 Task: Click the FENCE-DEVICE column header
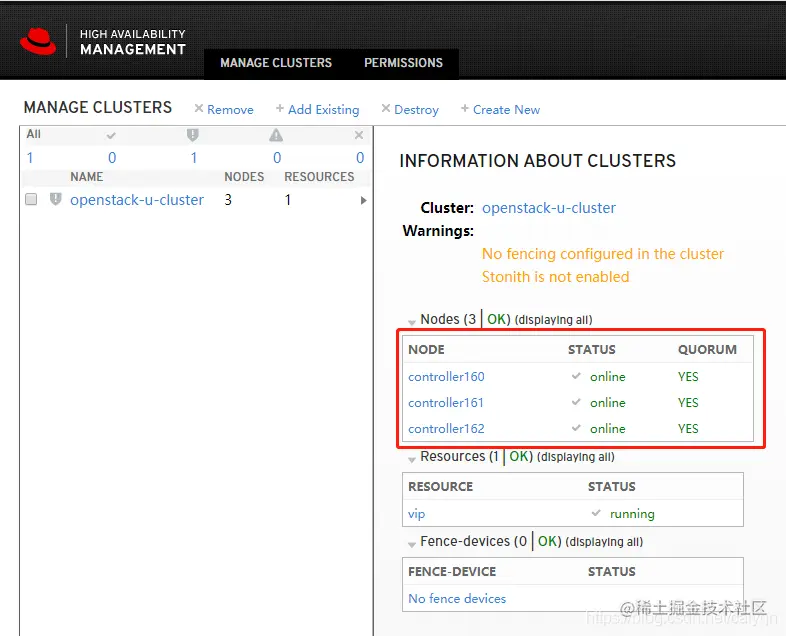pyautogui.click(x=452, y=572)
